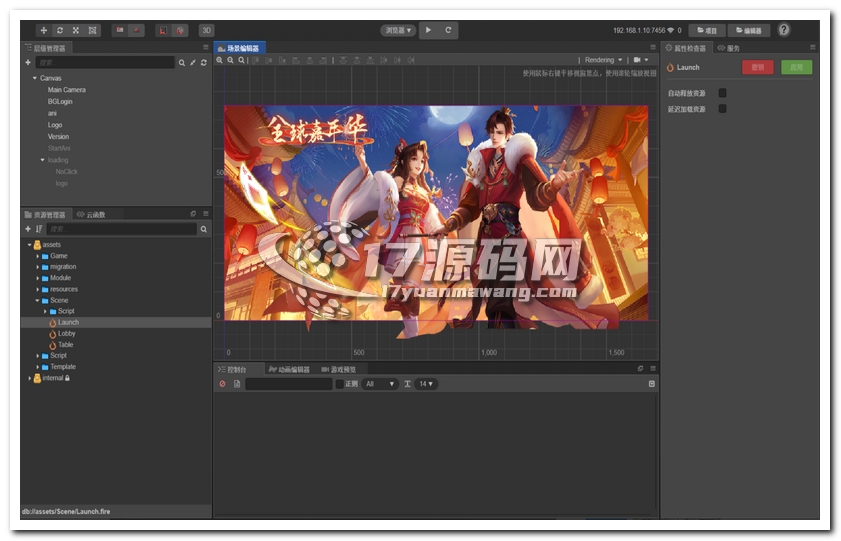
Task: Open the console log file icon
Action: click(x=237, y=384)
